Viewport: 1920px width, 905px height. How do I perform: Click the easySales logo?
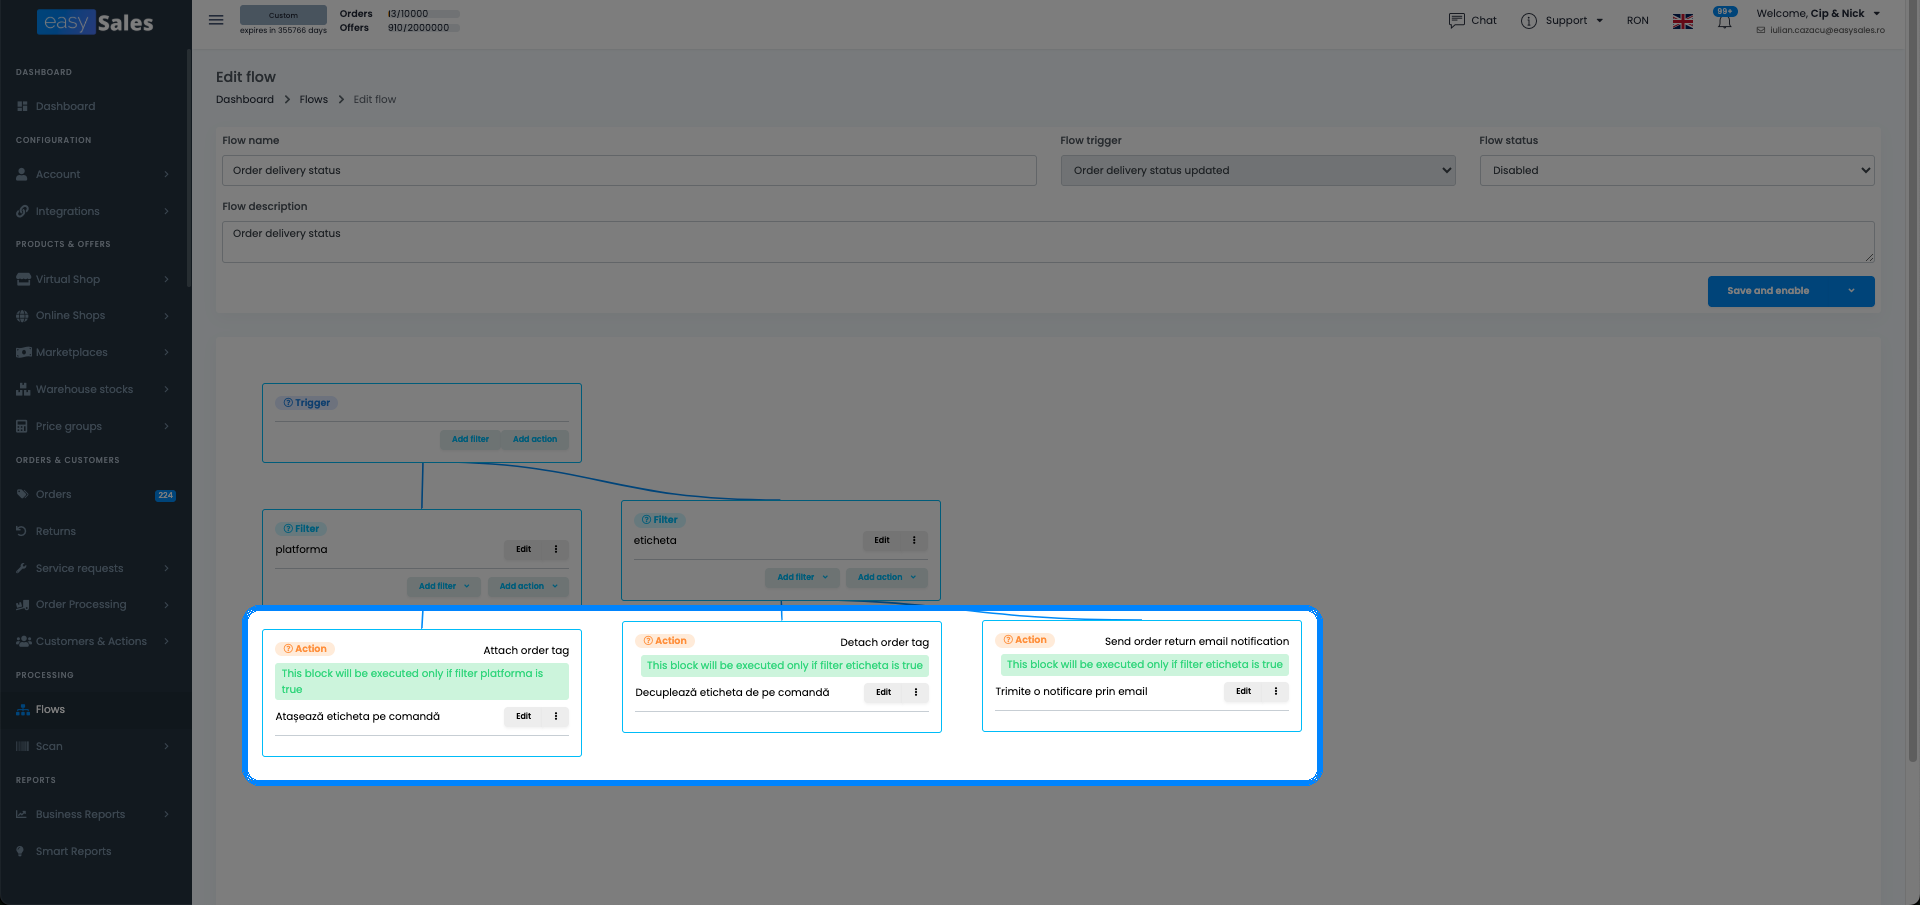coord(95,22)
